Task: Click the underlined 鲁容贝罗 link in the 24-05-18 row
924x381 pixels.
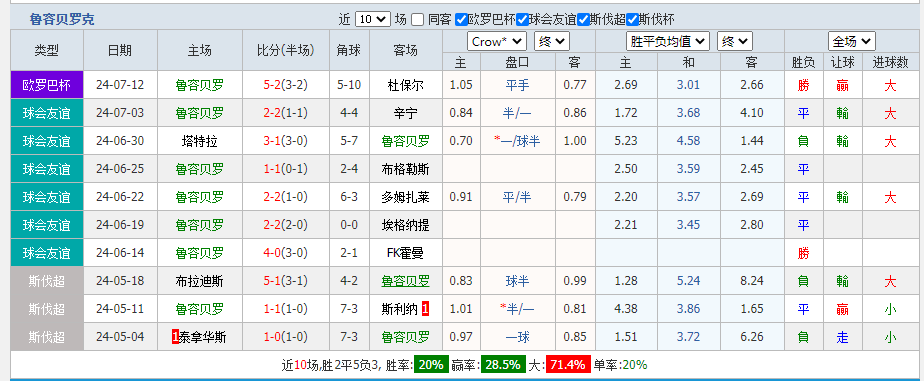Action: tap(405, 281)
